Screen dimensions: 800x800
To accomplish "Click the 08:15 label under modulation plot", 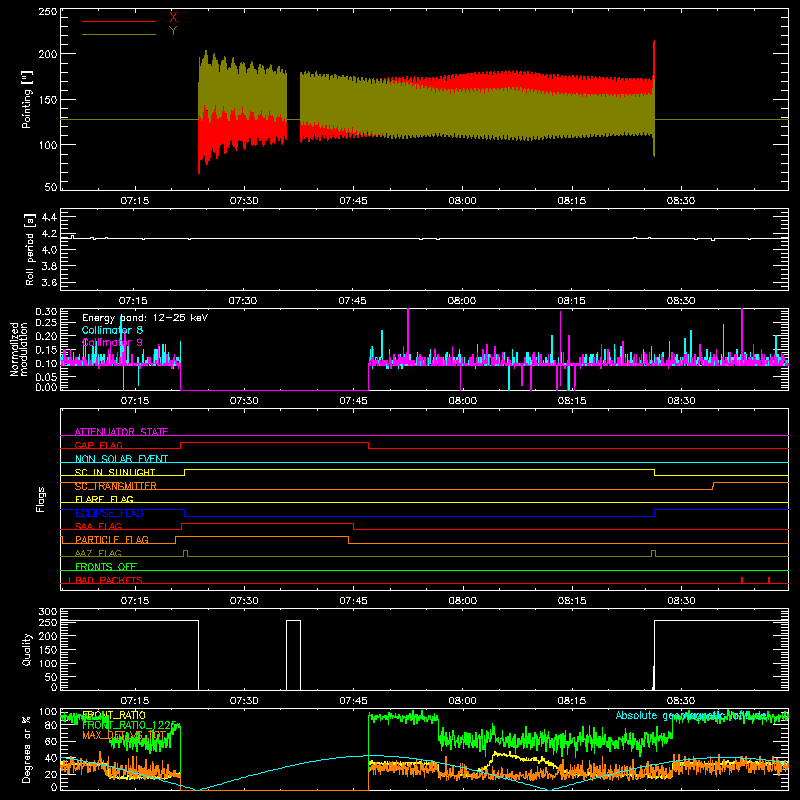I will [571, 401].
